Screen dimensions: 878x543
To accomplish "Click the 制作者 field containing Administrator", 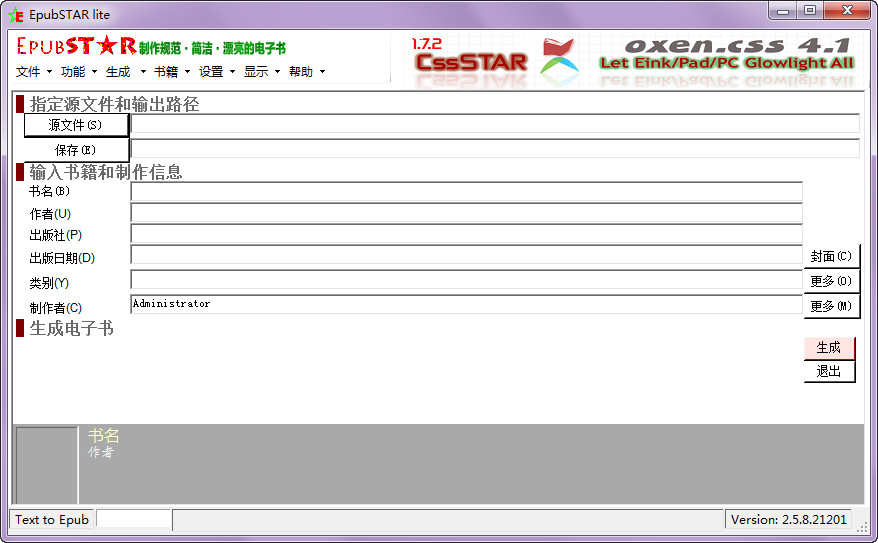I will (466, 304).
